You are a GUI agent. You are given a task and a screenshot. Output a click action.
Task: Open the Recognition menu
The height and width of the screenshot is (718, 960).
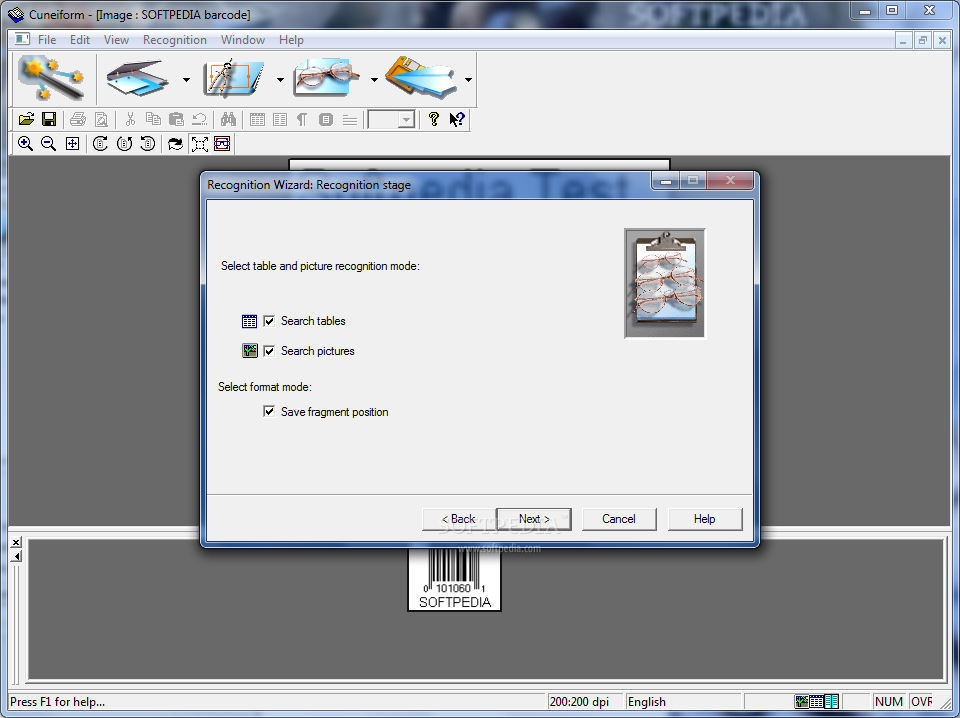click(174, 40)
